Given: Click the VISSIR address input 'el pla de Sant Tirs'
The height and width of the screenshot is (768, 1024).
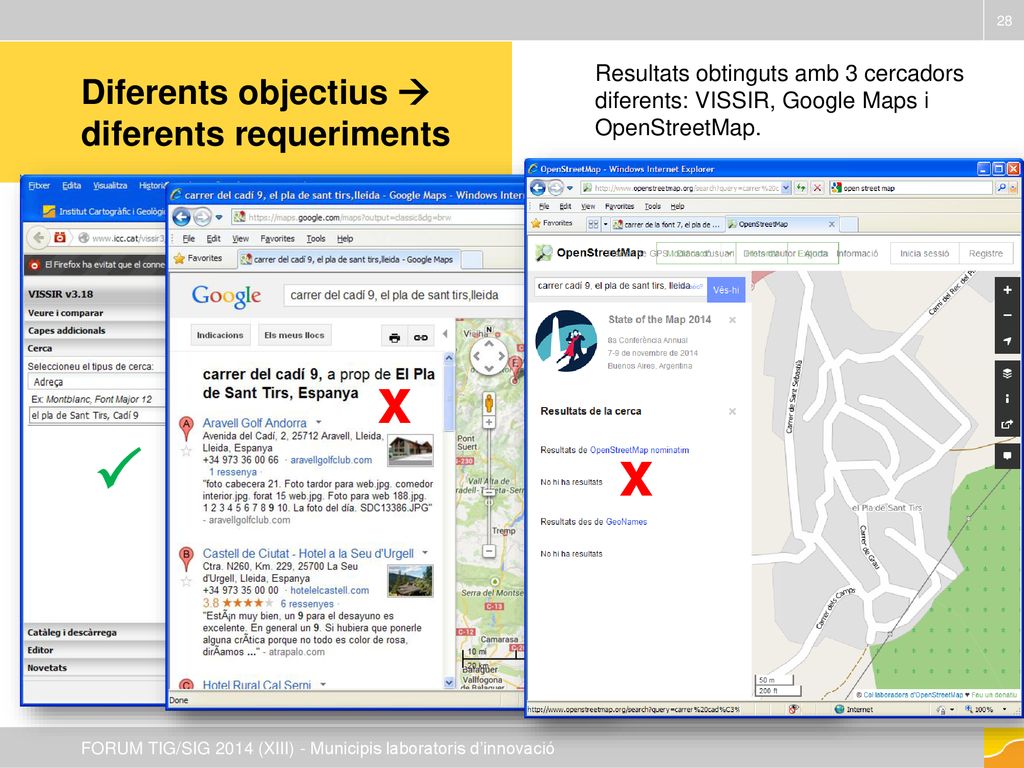Looking at the screenshot, I should pos(97,415).
